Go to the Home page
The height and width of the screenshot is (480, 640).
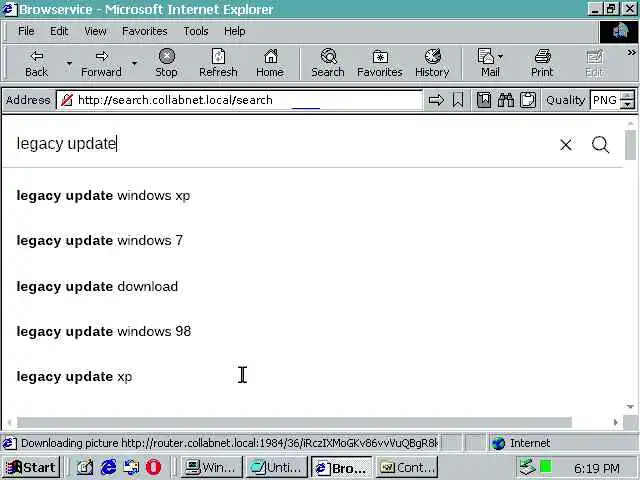(270, 63)
